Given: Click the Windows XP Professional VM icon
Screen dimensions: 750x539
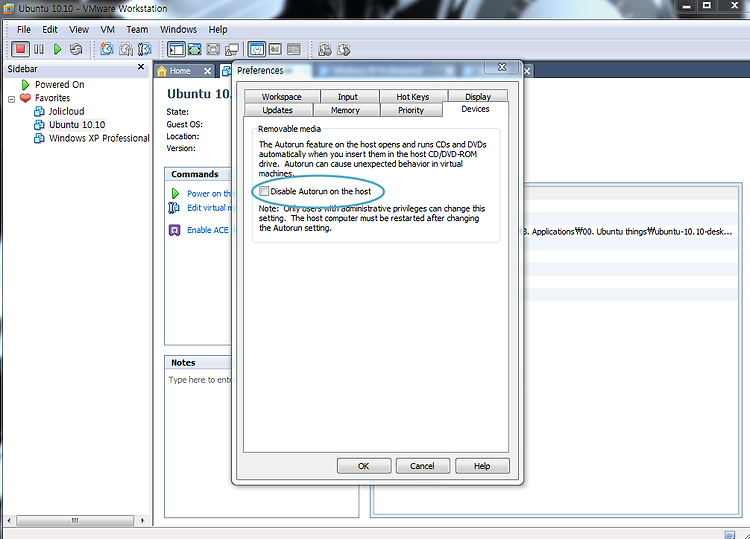Looking at the screenshot, I should pyautogui.click(x=39, y=138).
